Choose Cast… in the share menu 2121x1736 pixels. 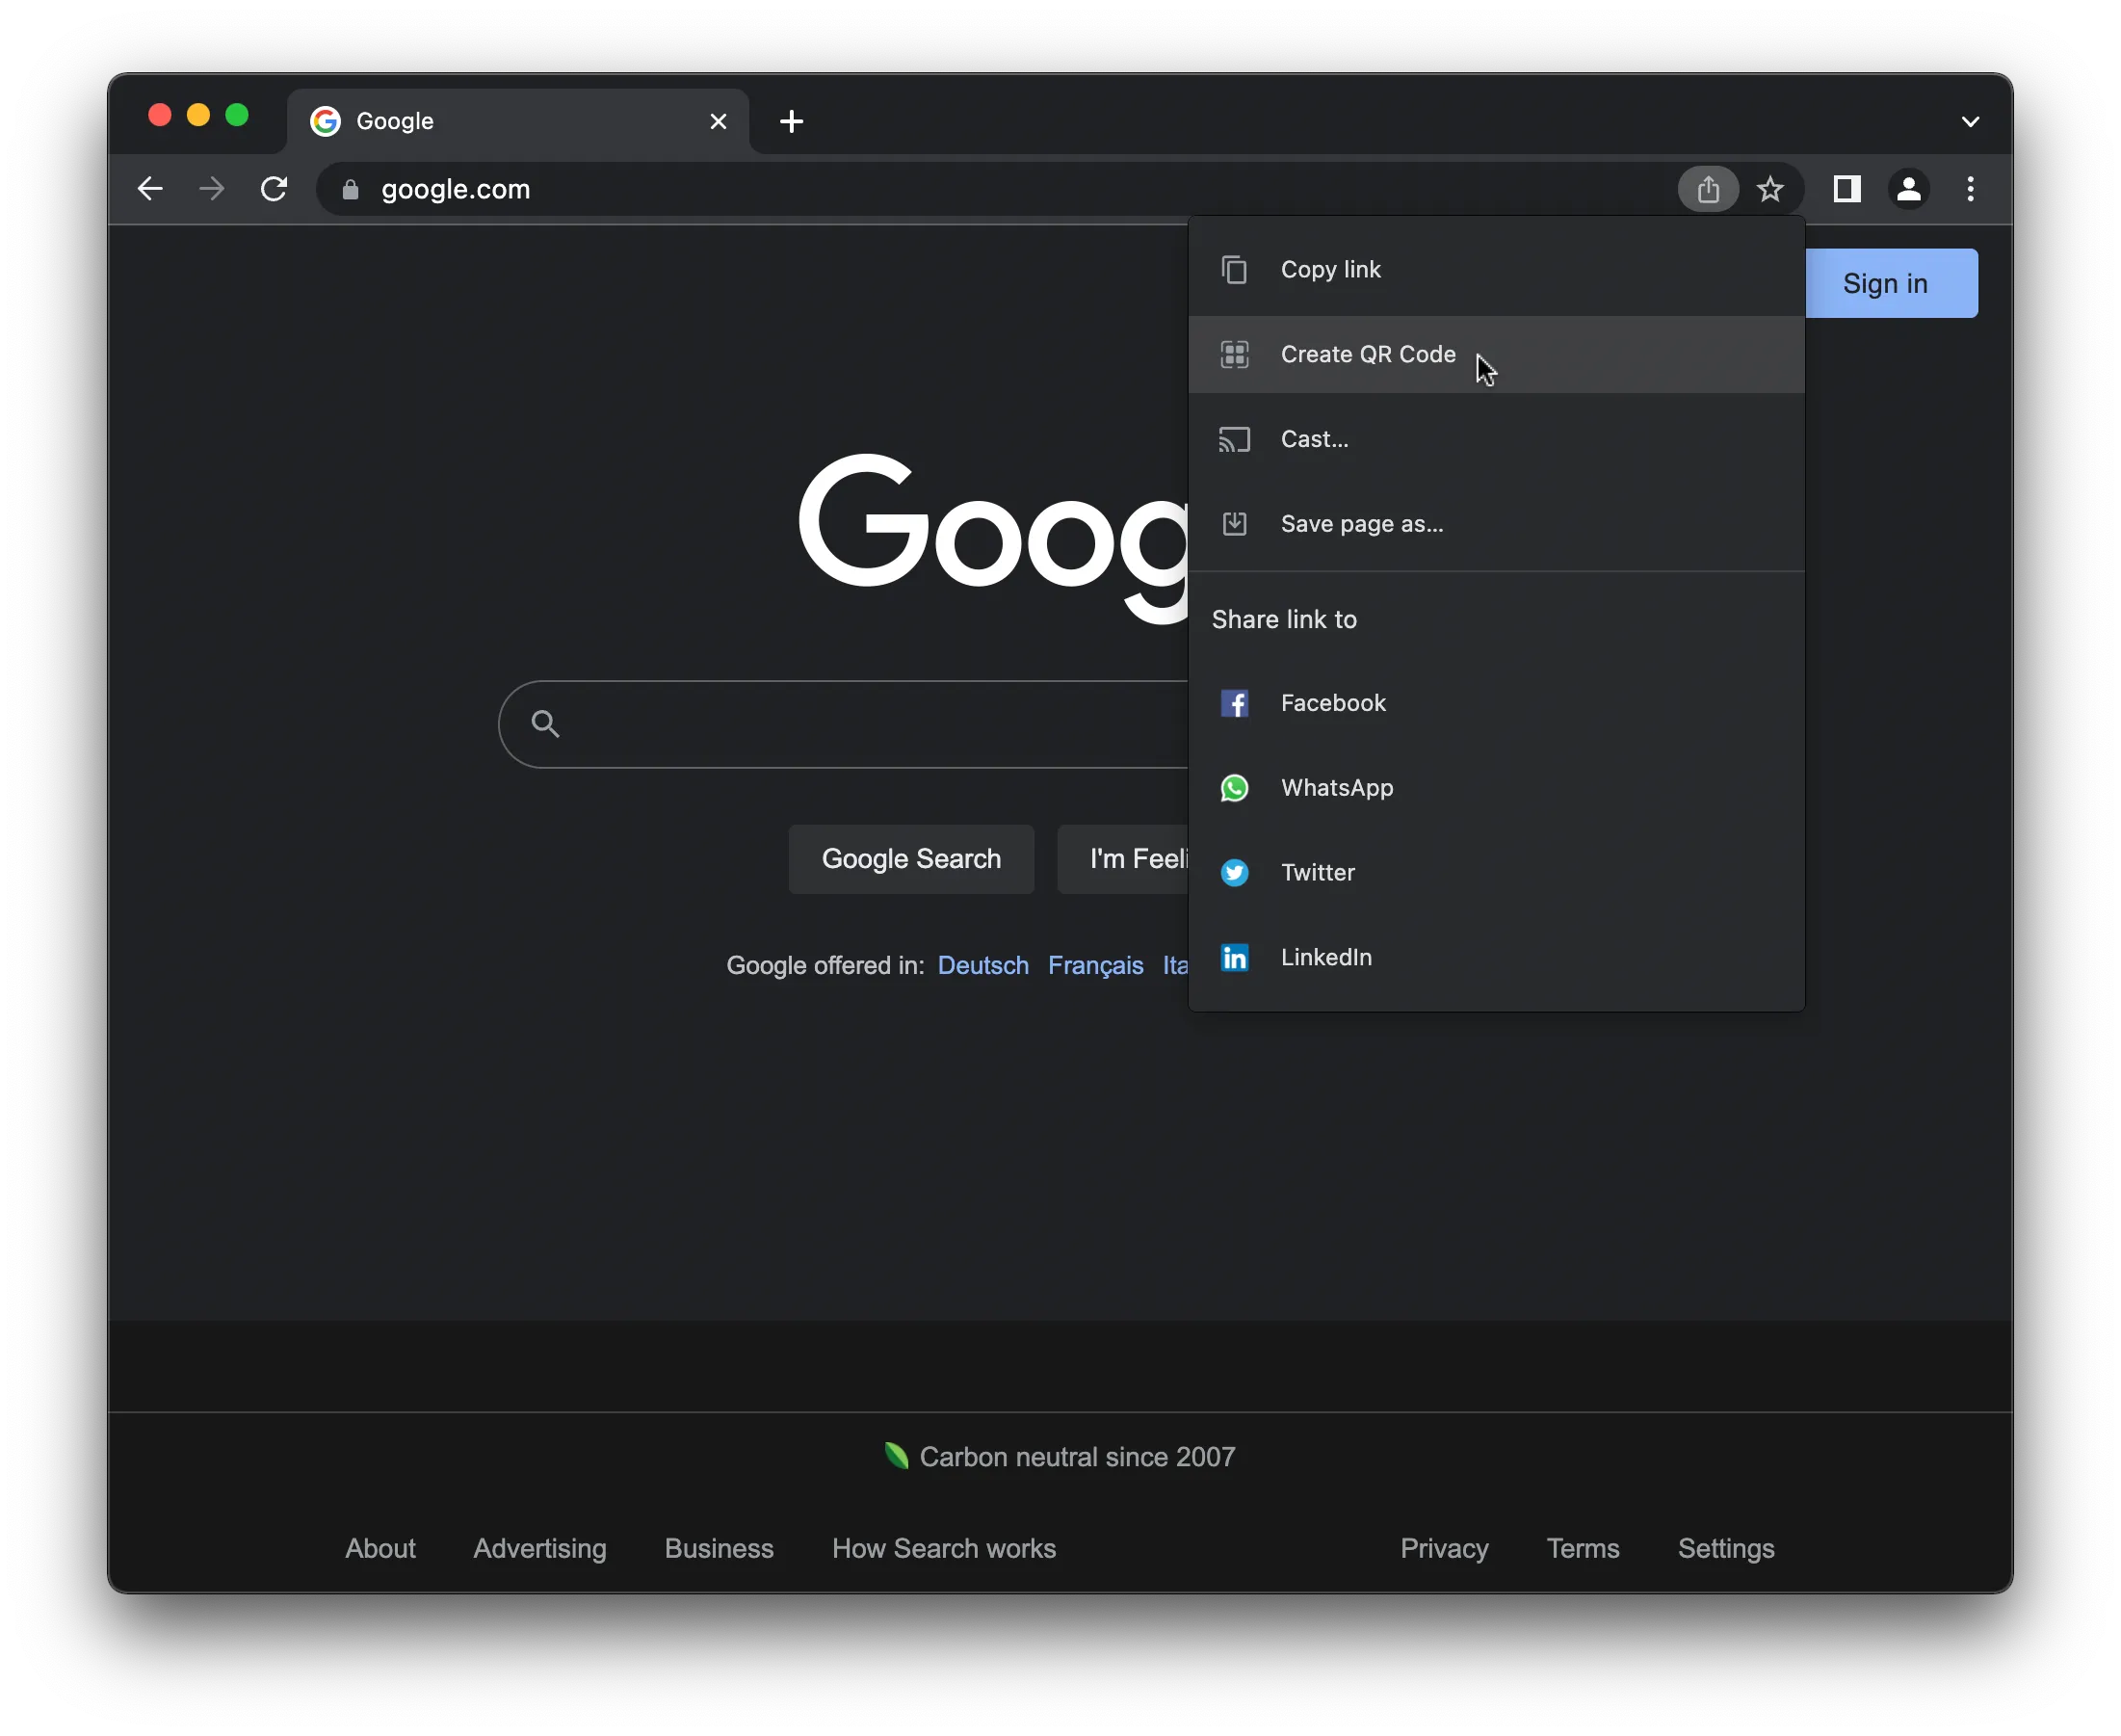(1496, 439)
